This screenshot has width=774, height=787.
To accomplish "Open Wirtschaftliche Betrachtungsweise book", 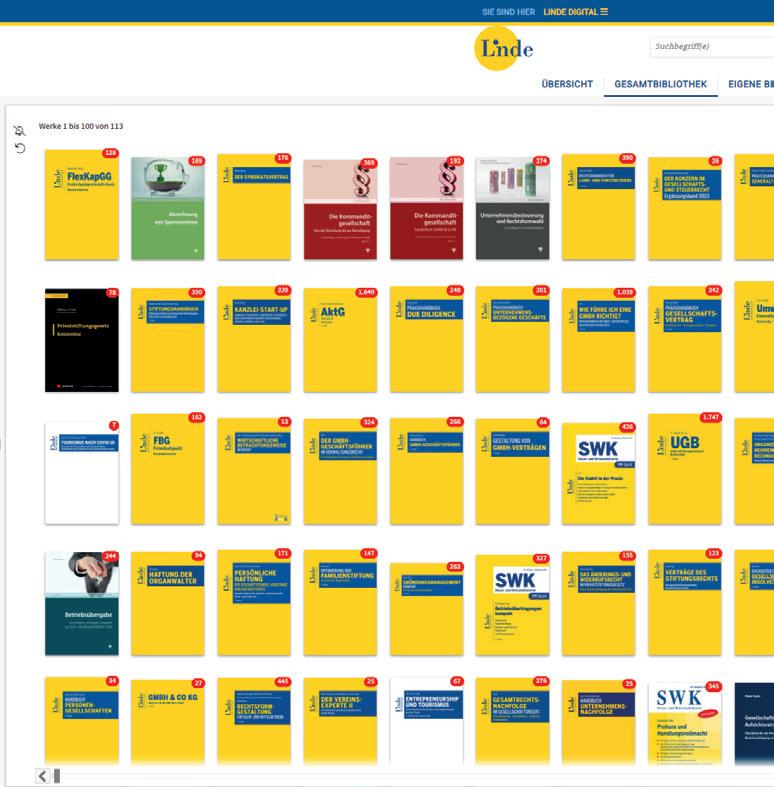I will pyautogui.click(x=254, y=471).
